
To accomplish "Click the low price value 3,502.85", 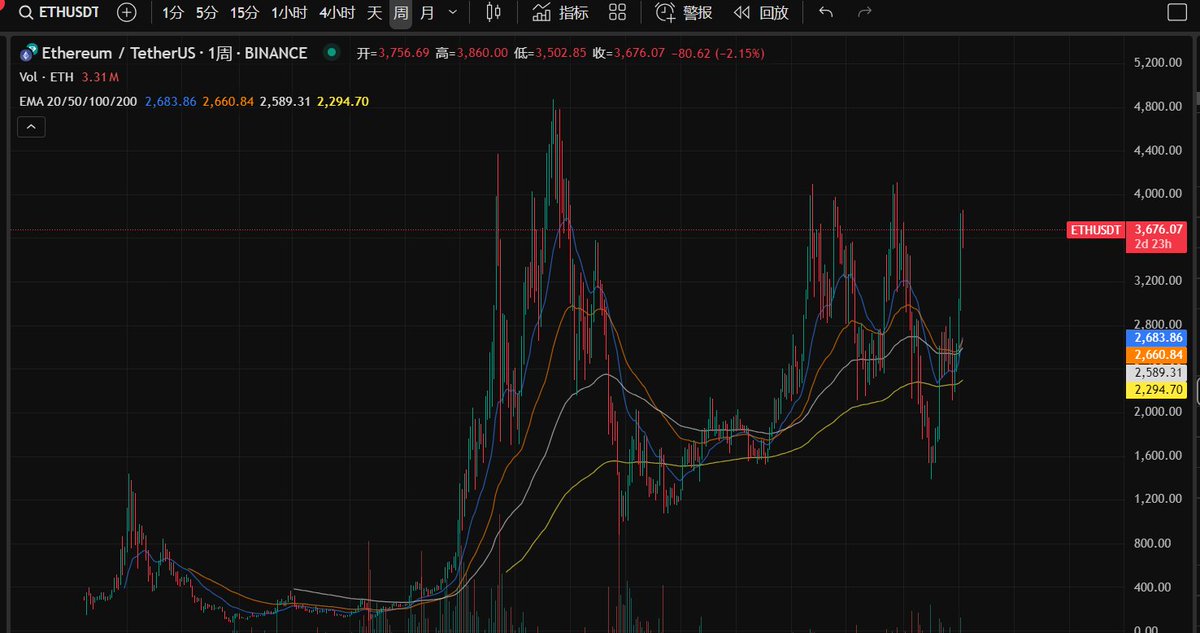I will 558,53.
